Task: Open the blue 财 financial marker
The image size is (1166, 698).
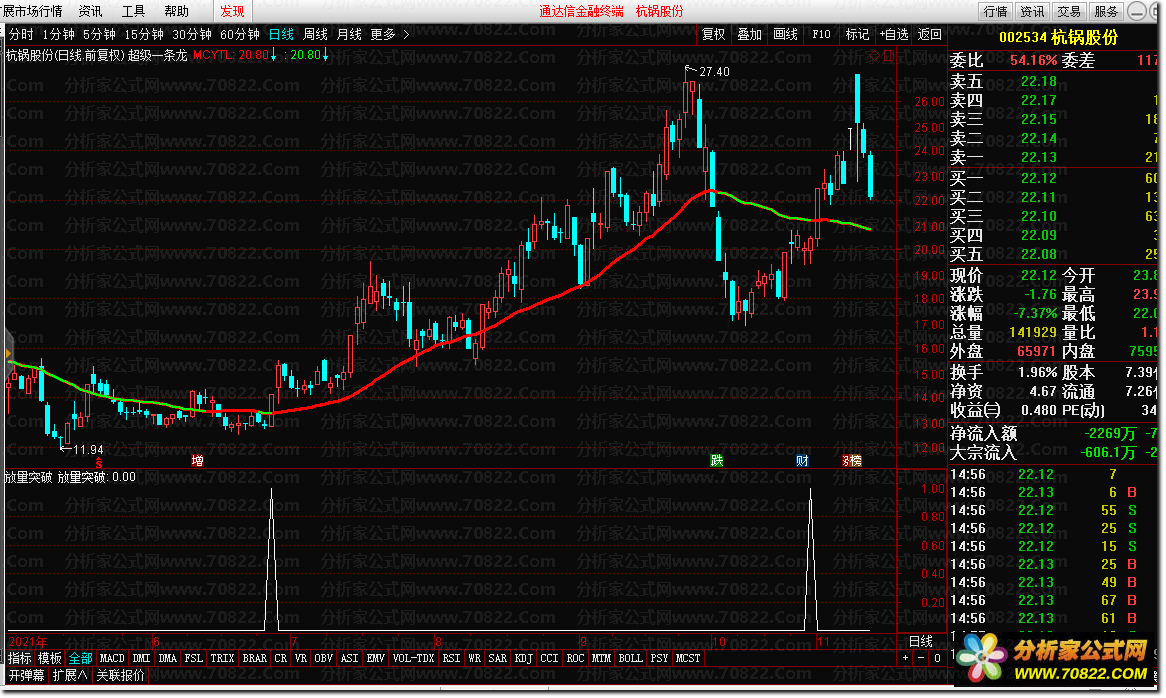Action: click(802, 461)
